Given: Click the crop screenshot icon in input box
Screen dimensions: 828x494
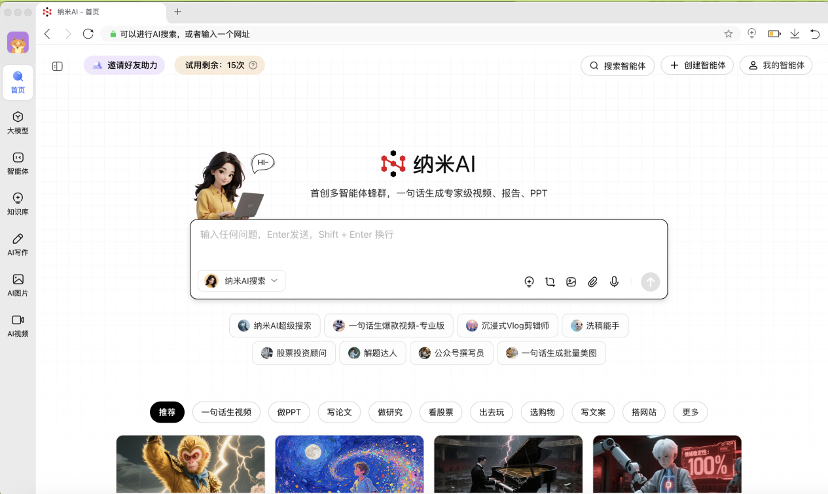Looking at the screenshot, I should [x=550, y=282].
